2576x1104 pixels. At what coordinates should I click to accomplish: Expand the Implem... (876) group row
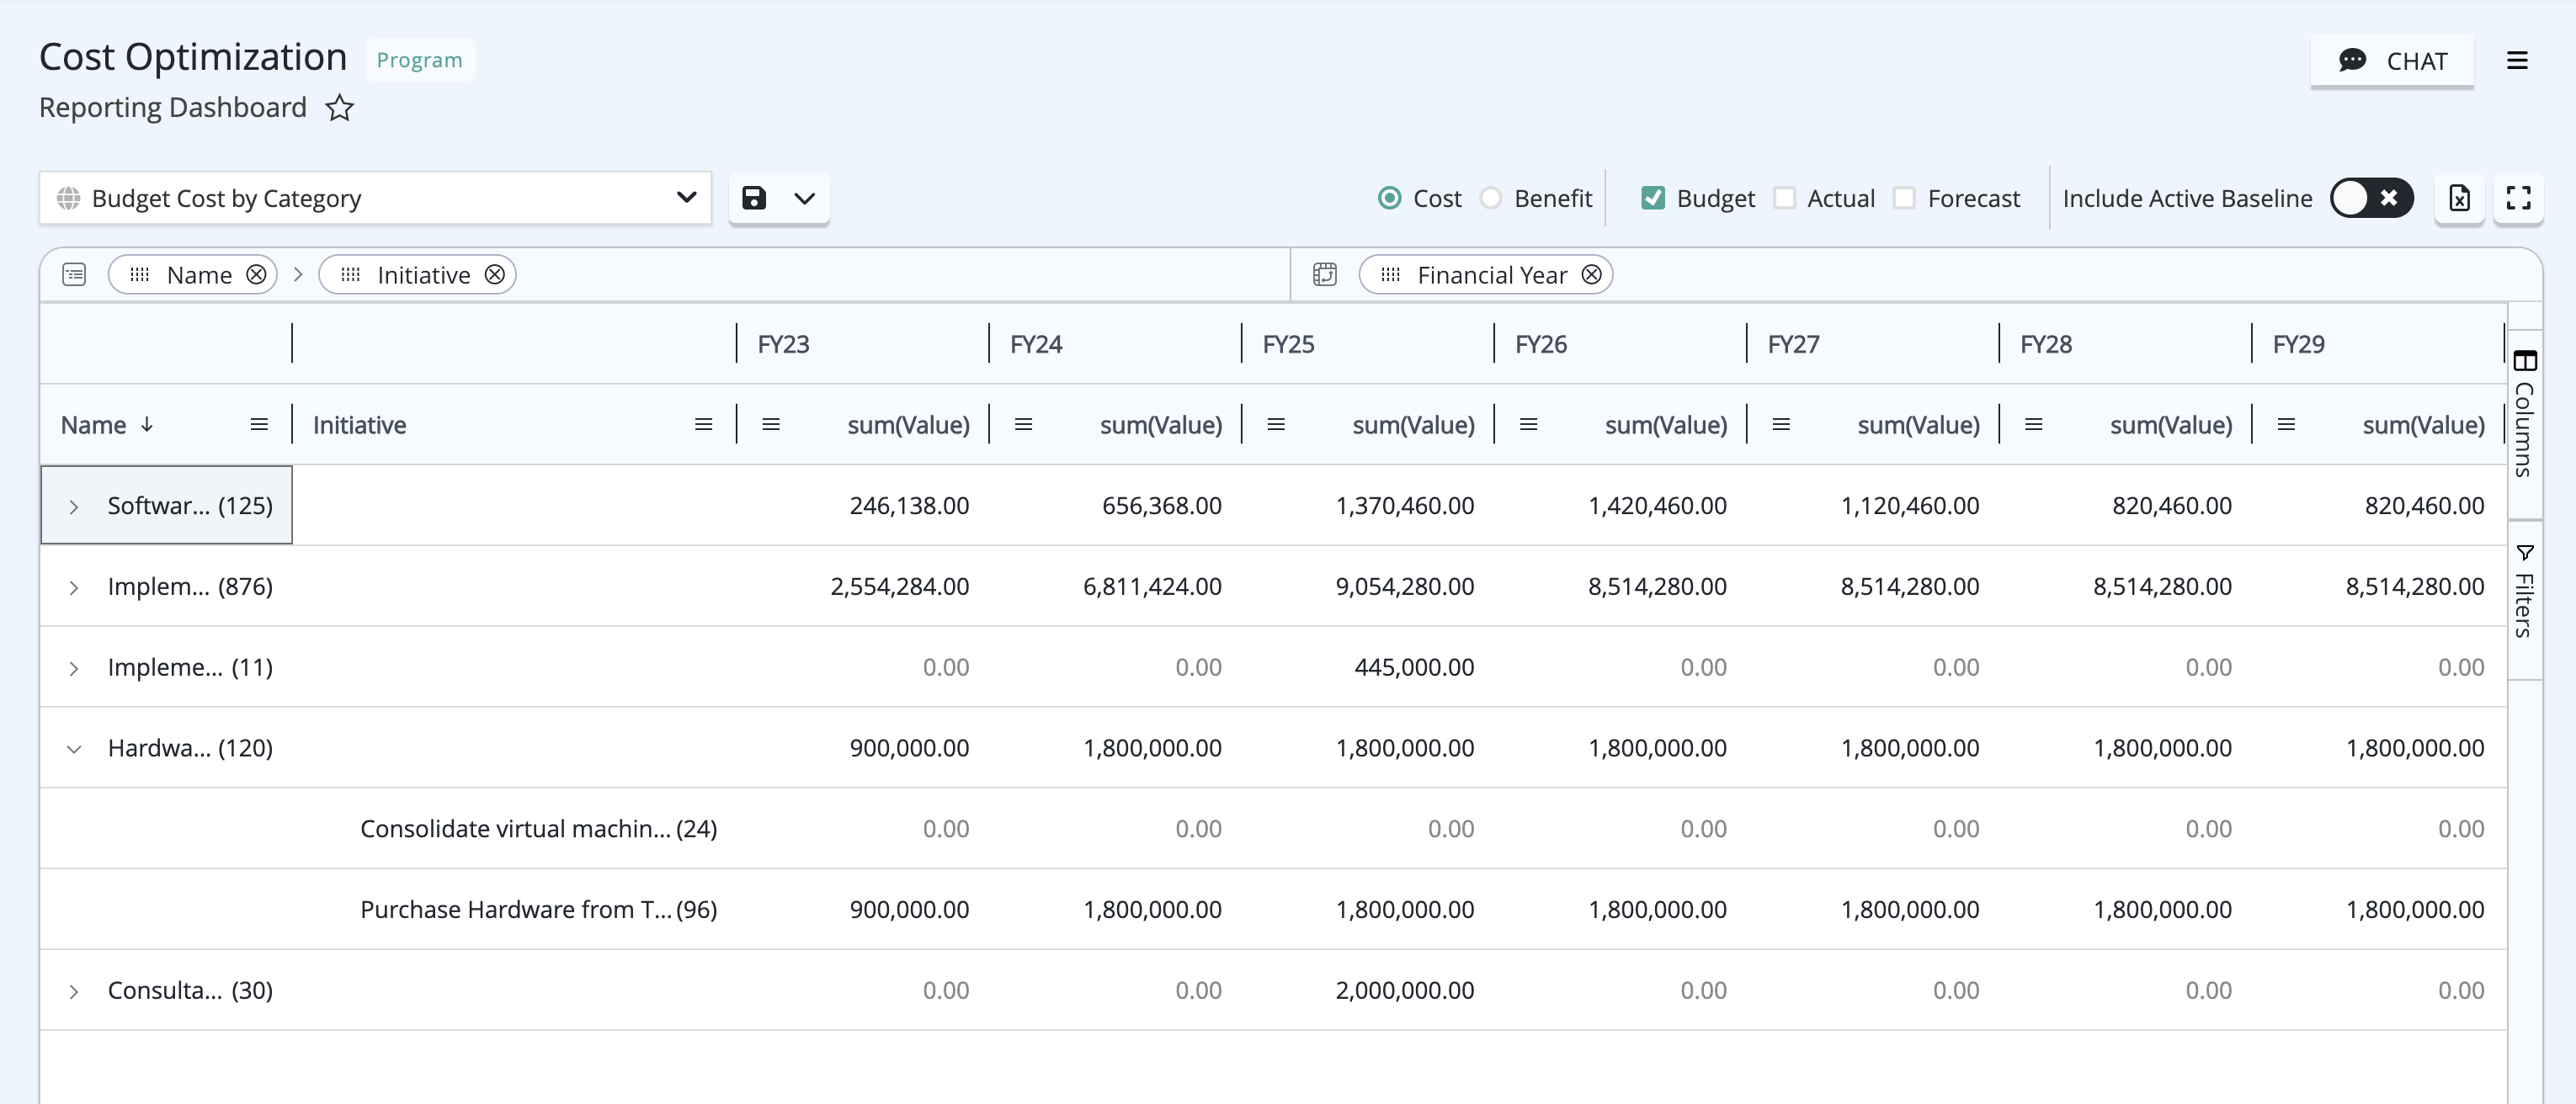tap(73, 588)
